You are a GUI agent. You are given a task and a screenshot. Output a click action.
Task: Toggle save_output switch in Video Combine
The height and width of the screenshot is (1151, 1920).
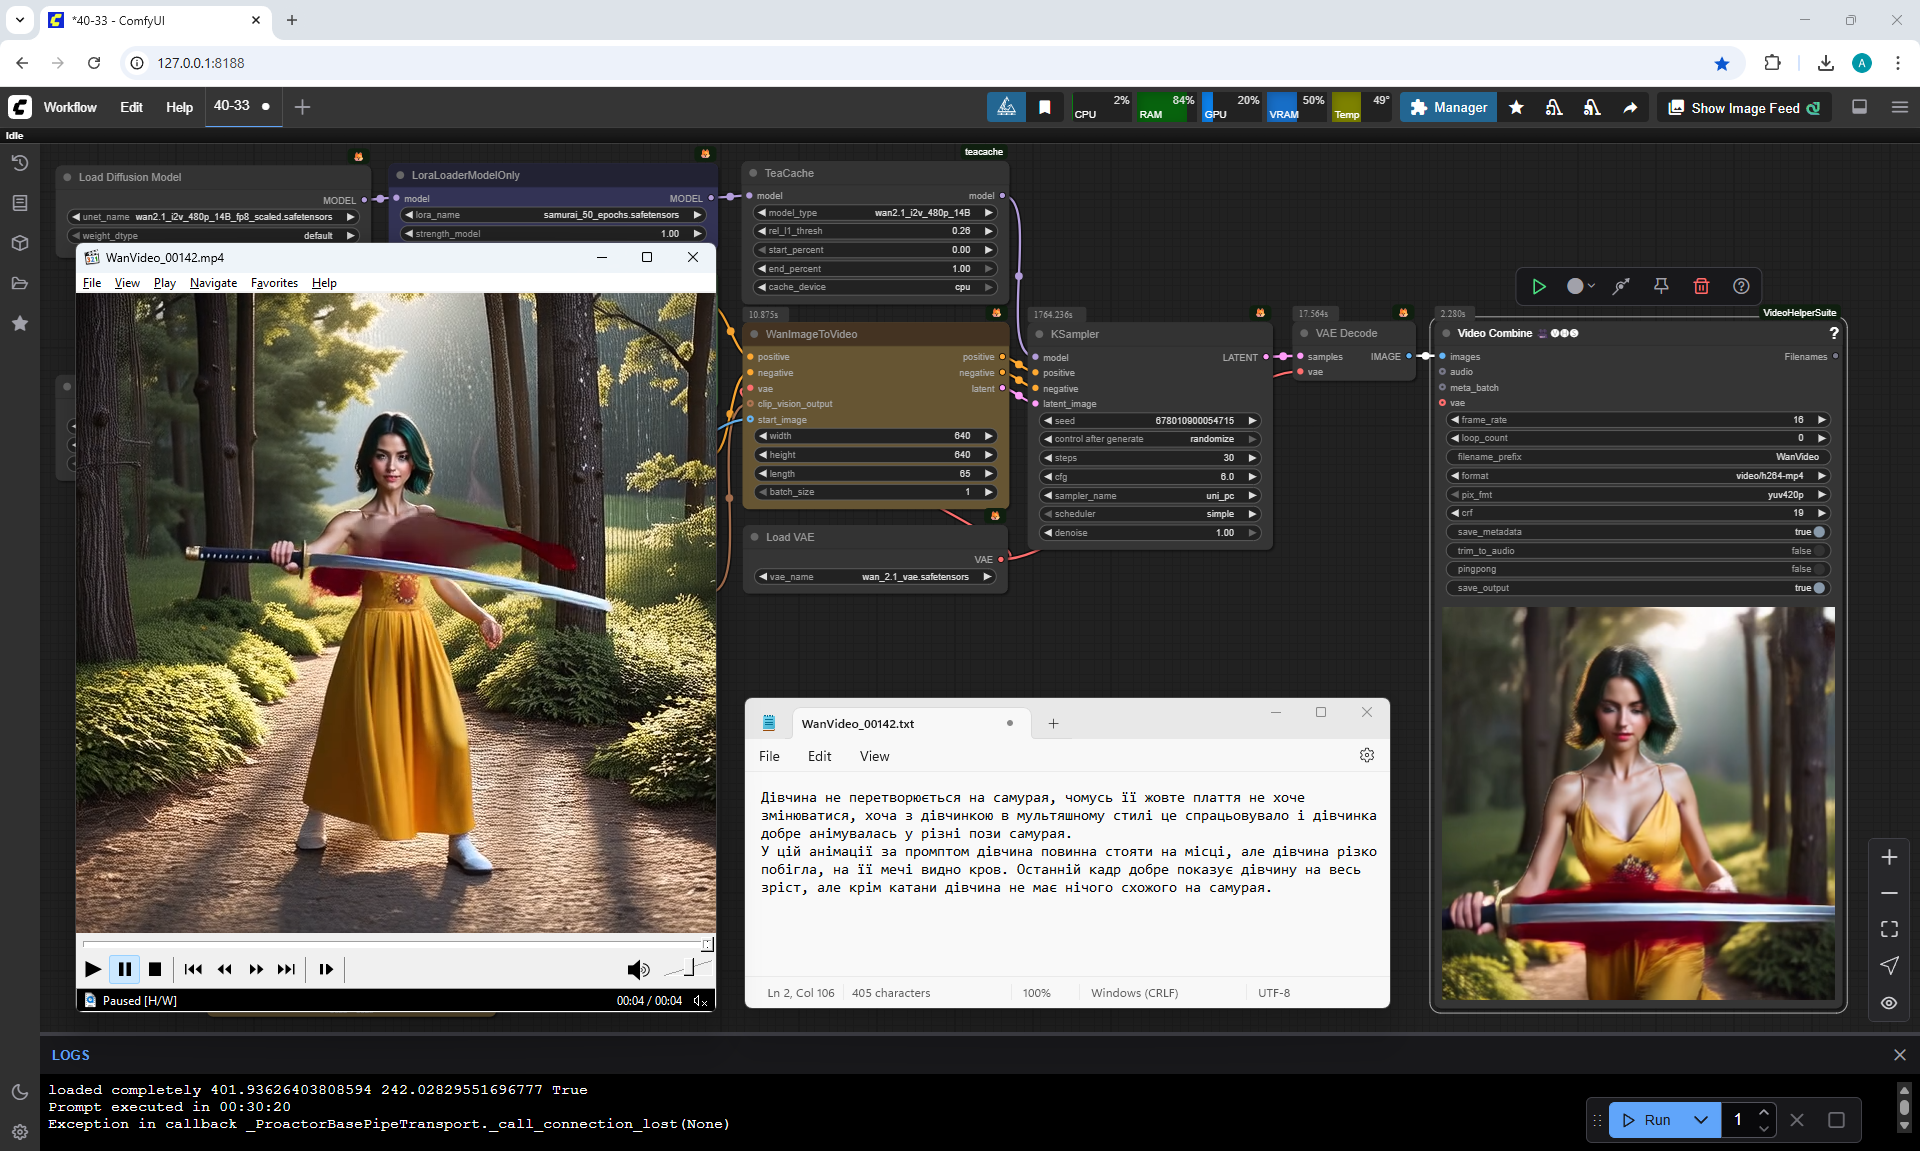1819,588
